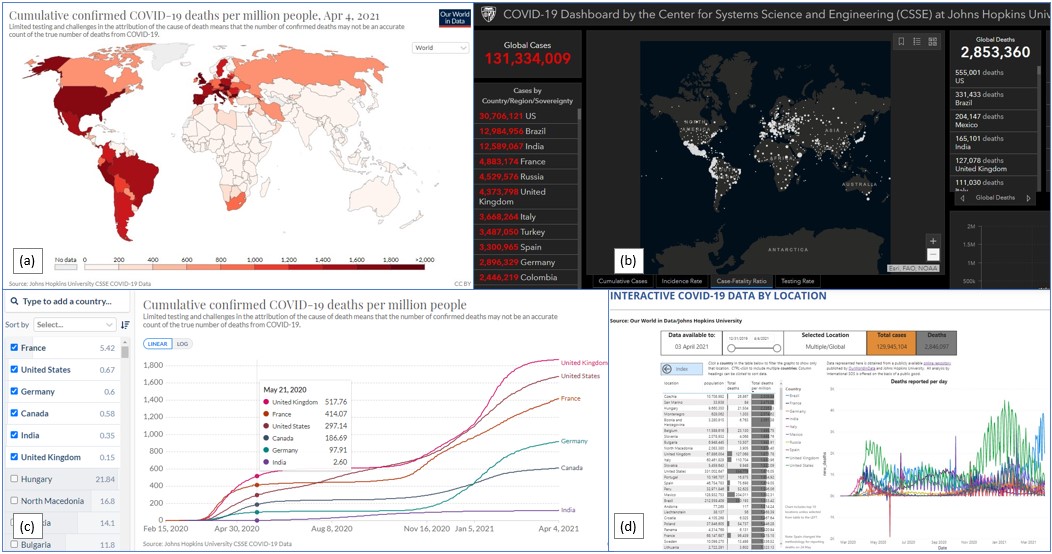Uncheck the United Kingdom checkbox
The image size is (1052, 554).
(15, 457)
